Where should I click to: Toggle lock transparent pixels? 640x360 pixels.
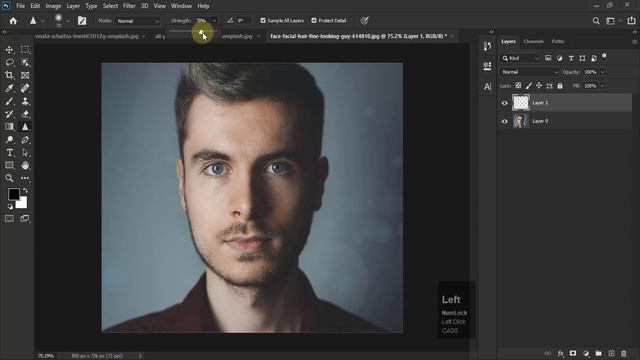518,86
